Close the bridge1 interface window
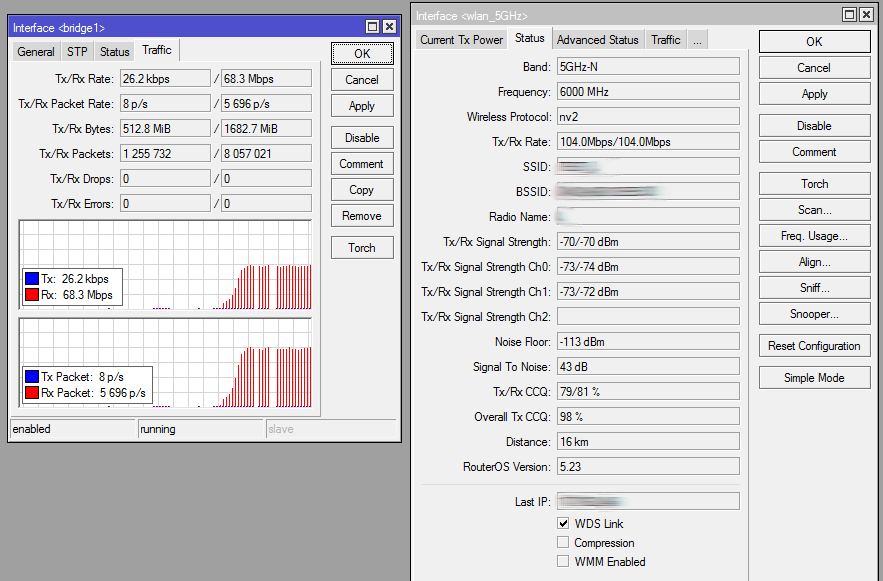The height and width of the screenshot is (581, 883). tap(389, 27)
